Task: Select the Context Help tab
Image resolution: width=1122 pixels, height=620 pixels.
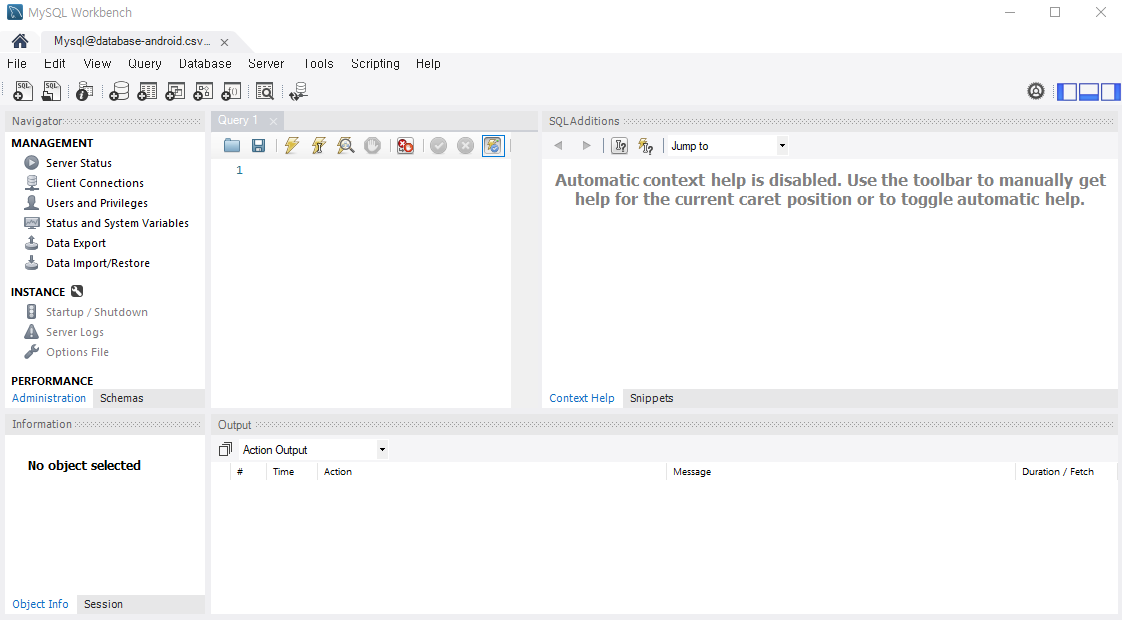Action: pyautogui.click(x=582, y=398)
